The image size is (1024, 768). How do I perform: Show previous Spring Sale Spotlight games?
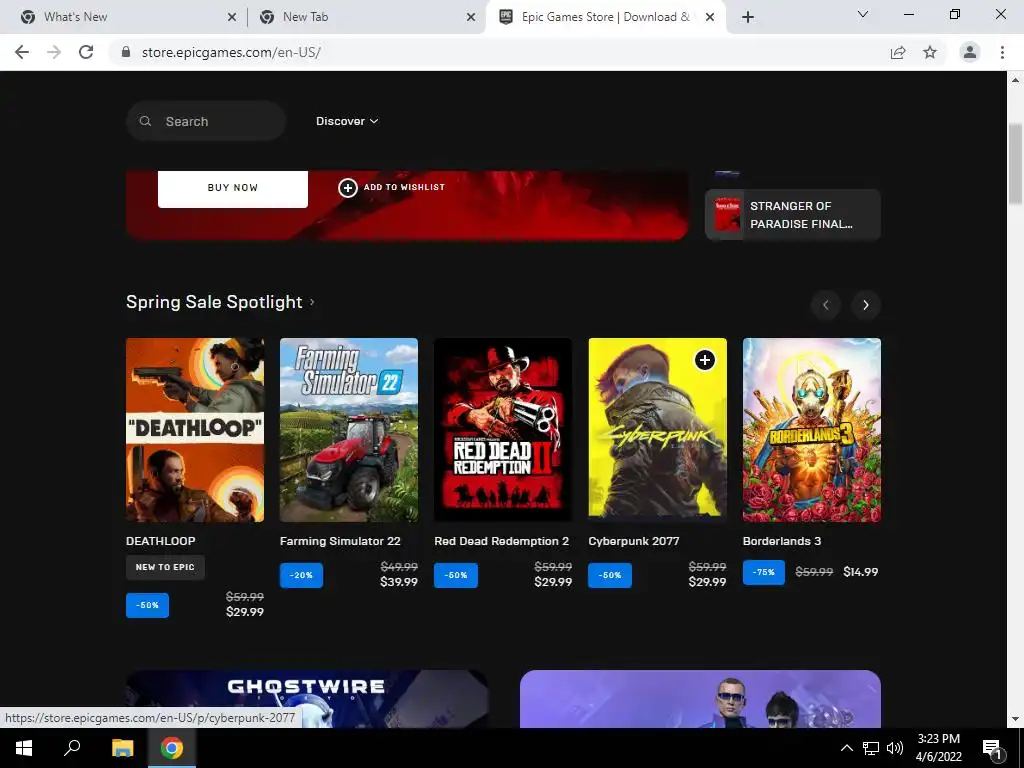coord(825,305)
